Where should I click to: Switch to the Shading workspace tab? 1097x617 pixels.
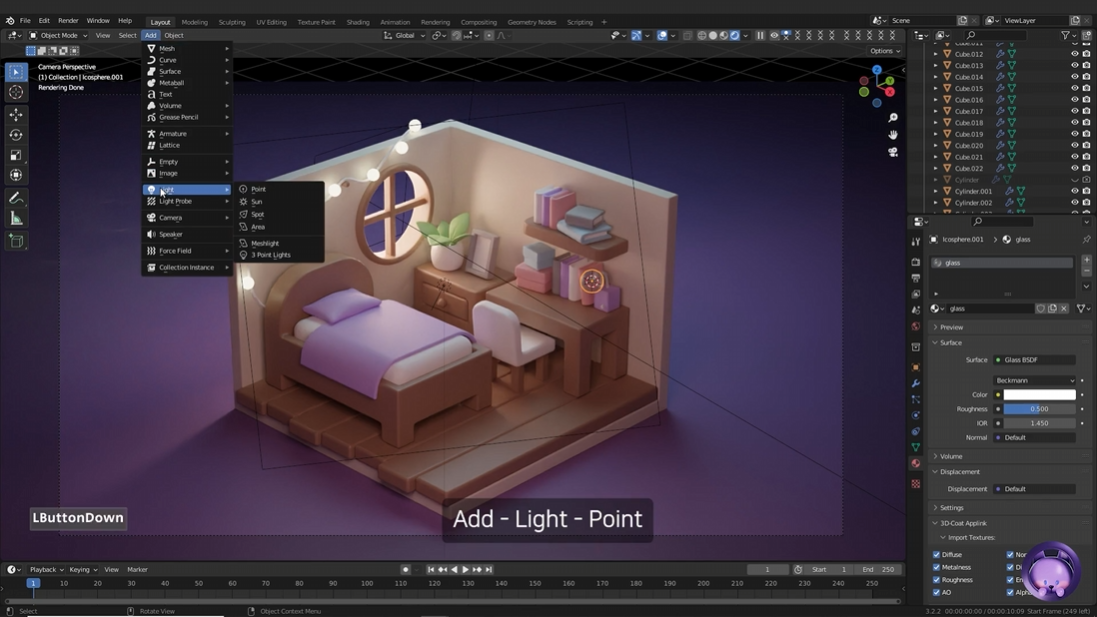click(x=358, y=22)
